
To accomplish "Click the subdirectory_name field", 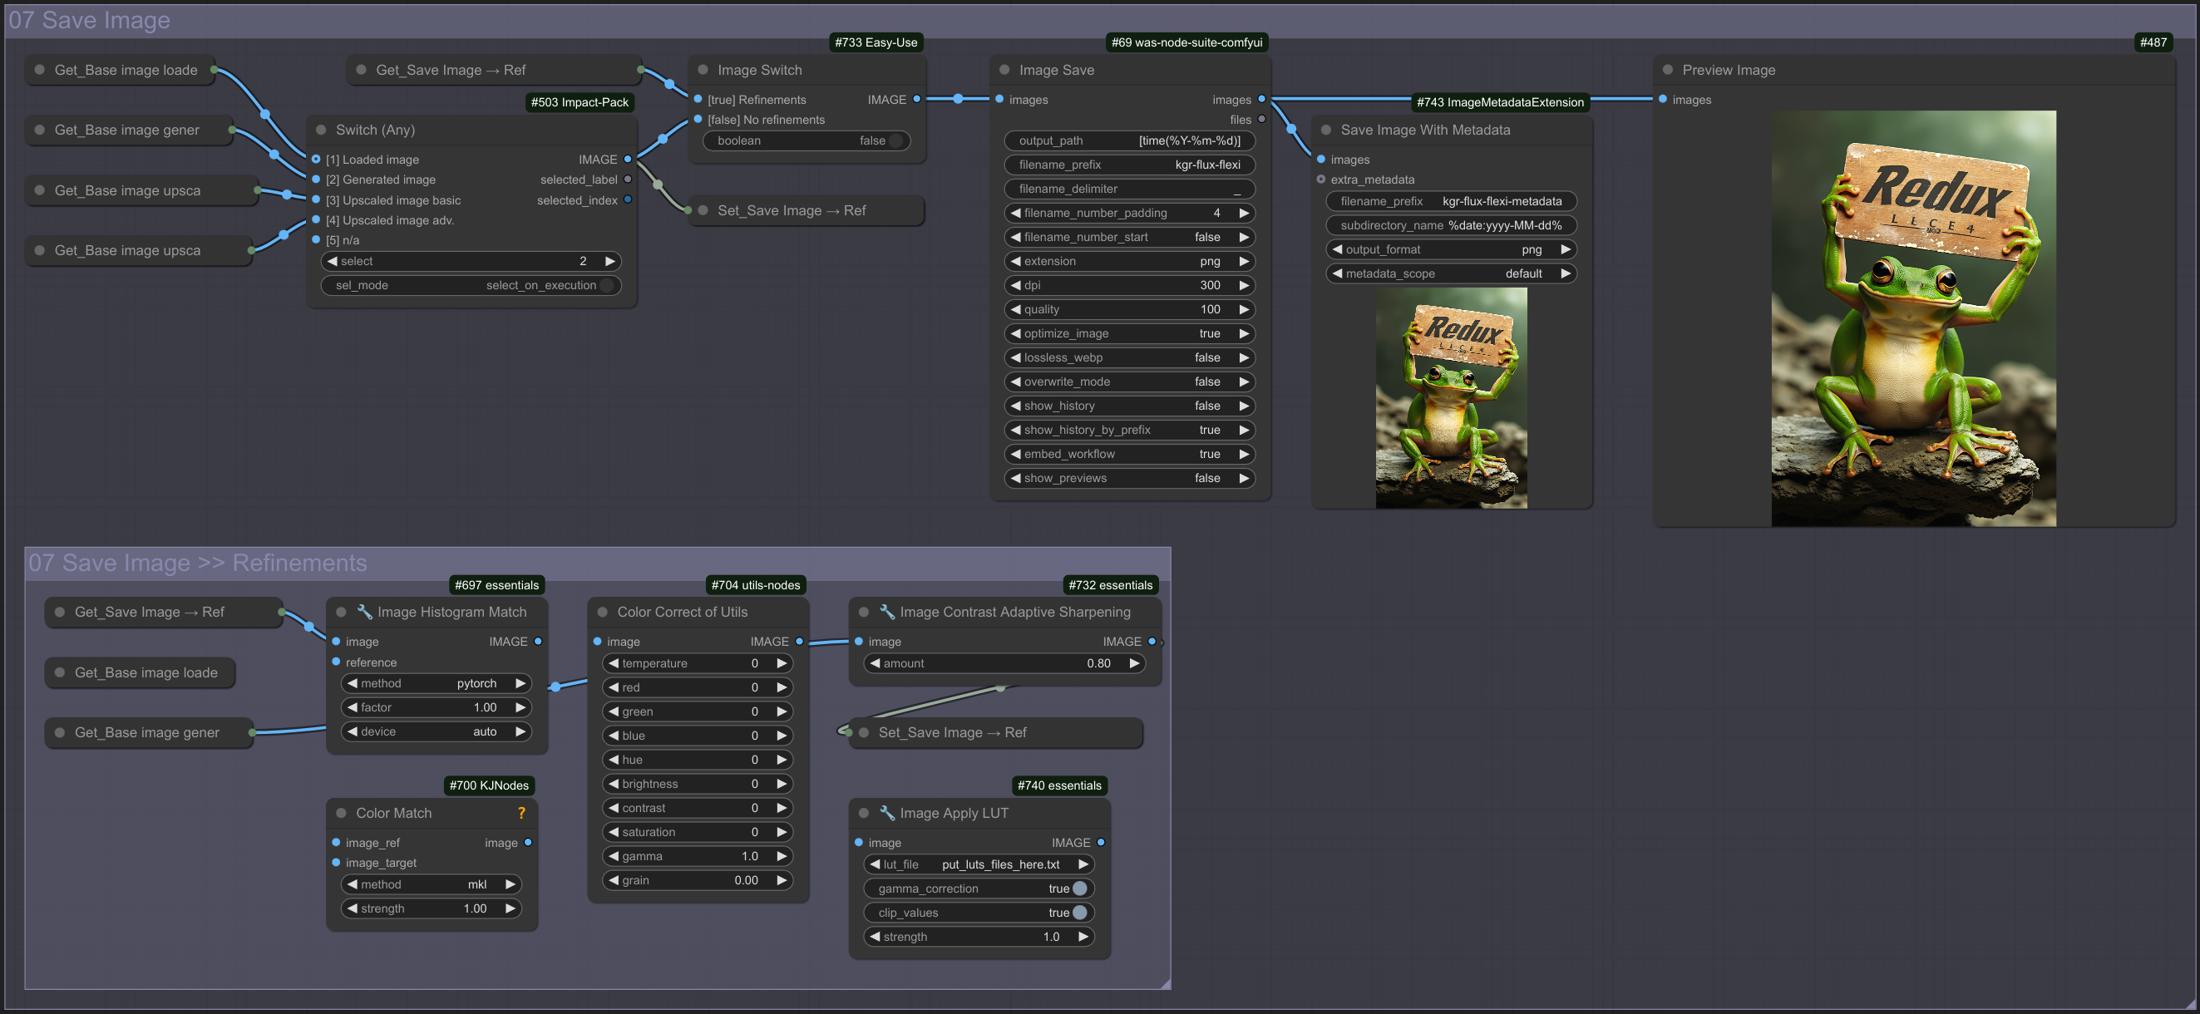I will (x=1451, y=225).
